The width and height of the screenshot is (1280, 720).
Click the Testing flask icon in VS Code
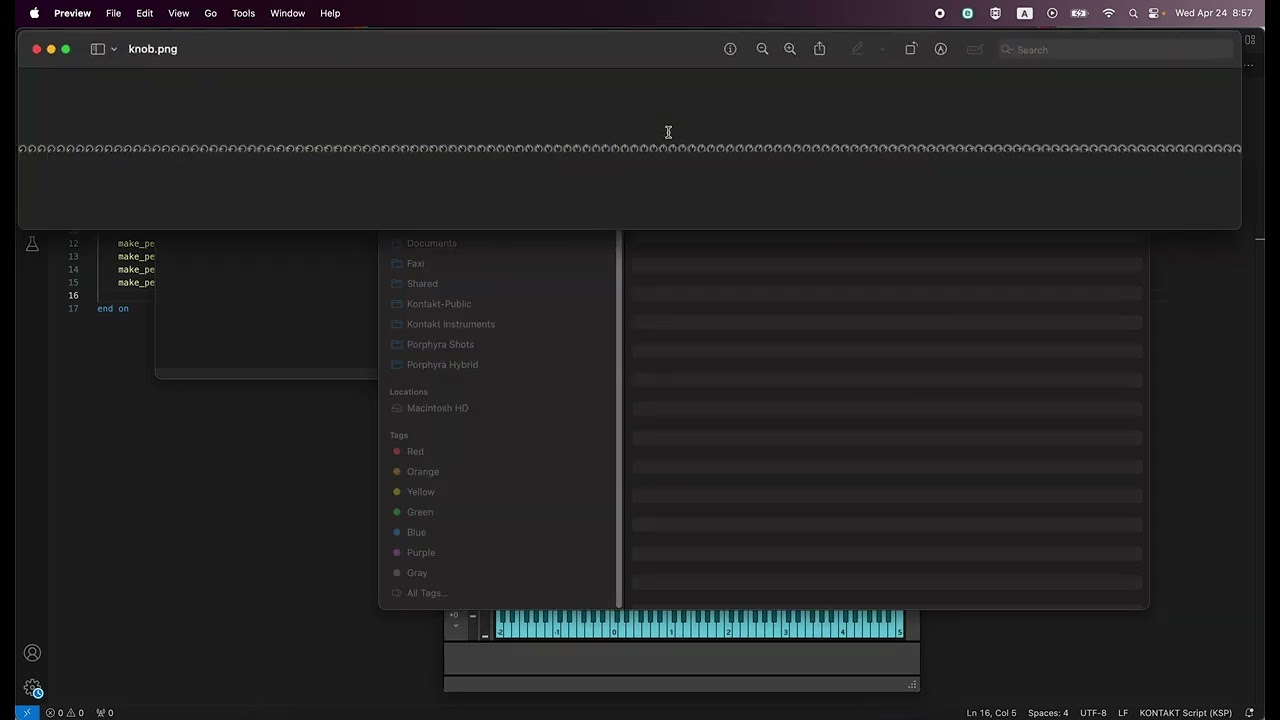point(32,244)
